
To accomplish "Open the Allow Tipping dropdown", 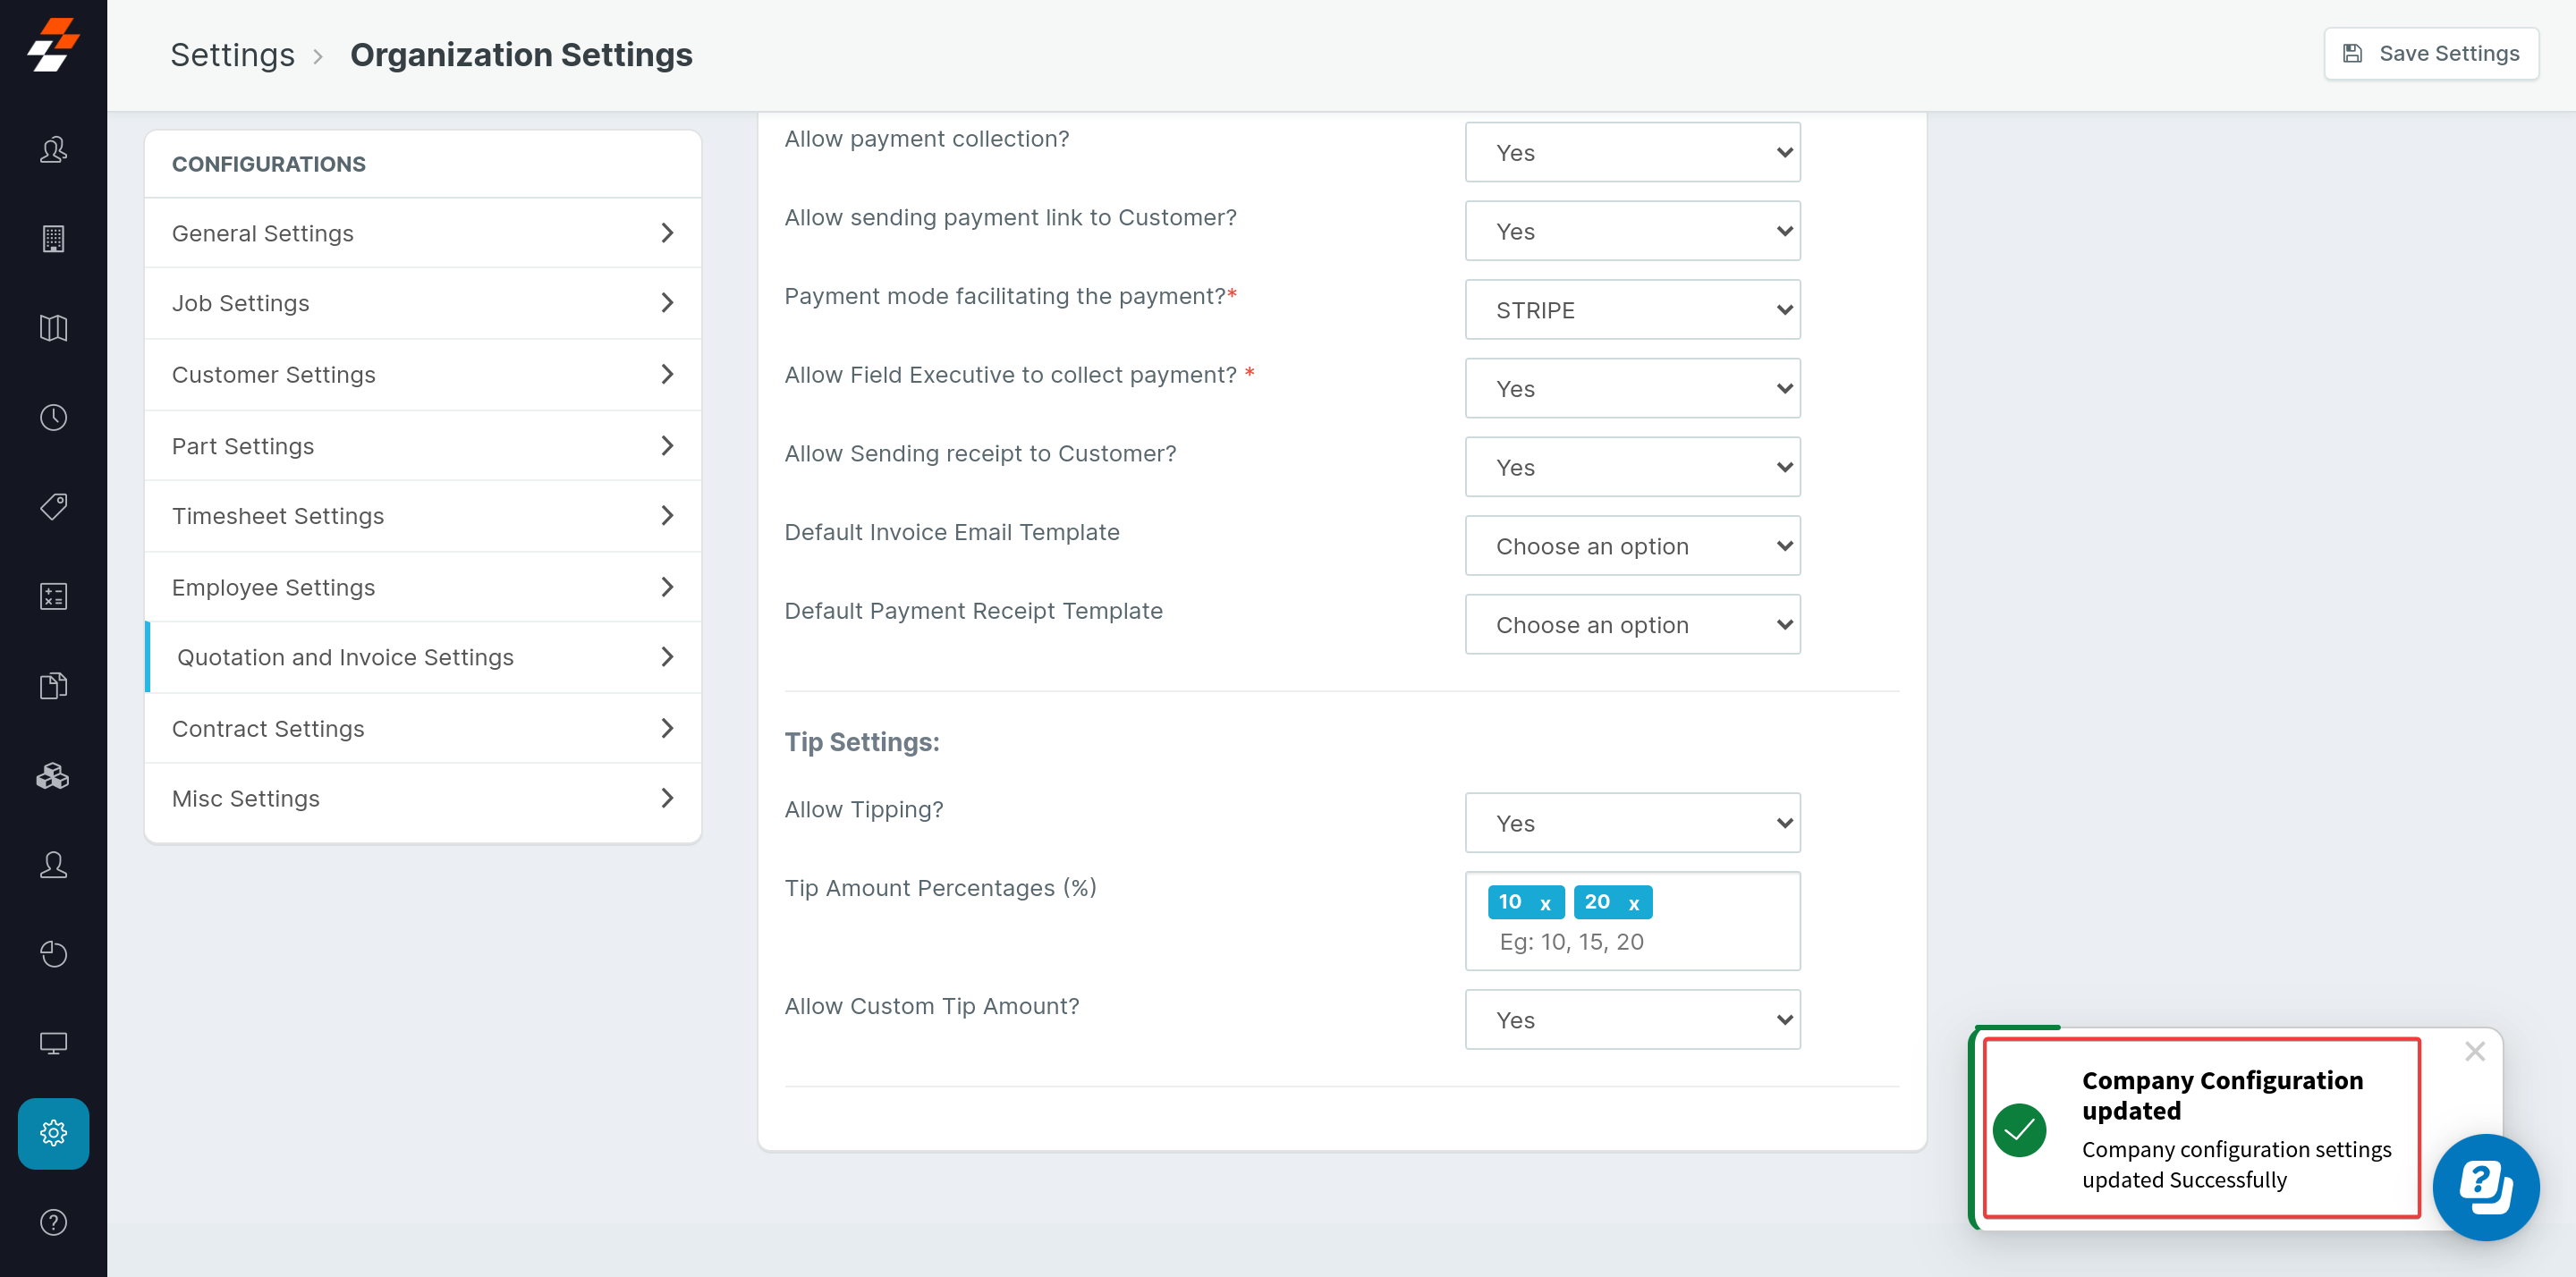I will click(x=1632, y=823).
